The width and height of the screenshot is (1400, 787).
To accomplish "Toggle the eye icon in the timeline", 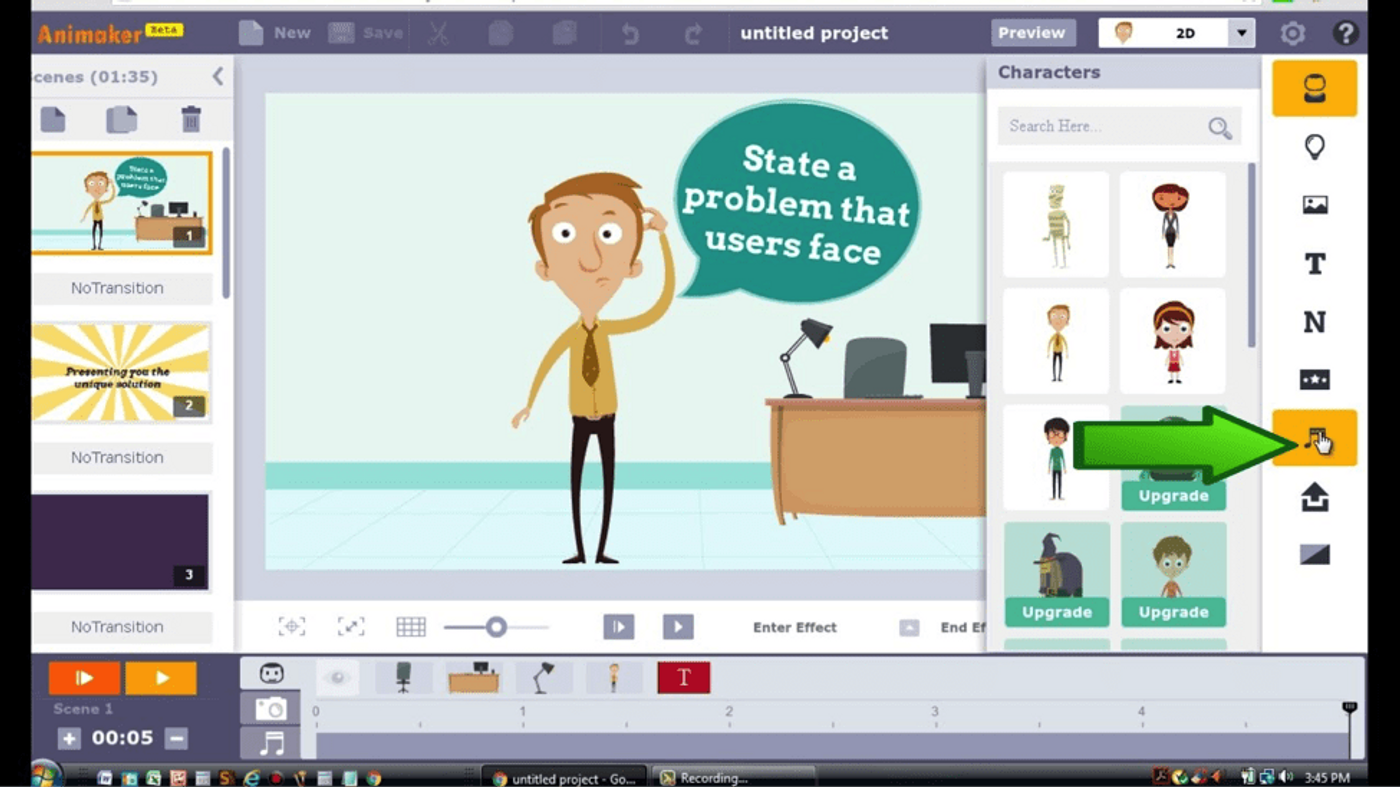I will 337,678.
